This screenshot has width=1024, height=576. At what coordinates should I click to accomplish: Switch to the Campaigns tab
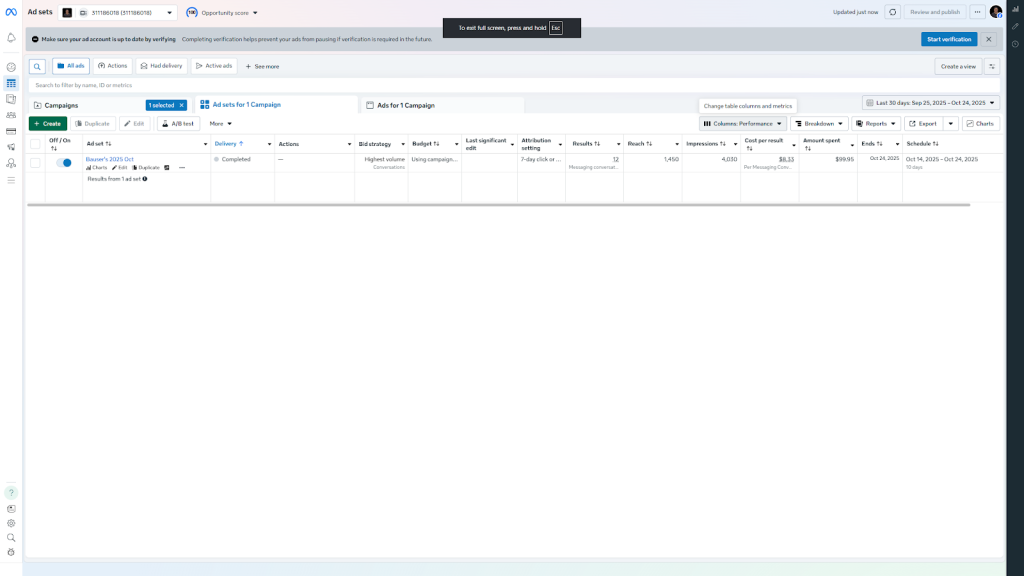[62, 105]
